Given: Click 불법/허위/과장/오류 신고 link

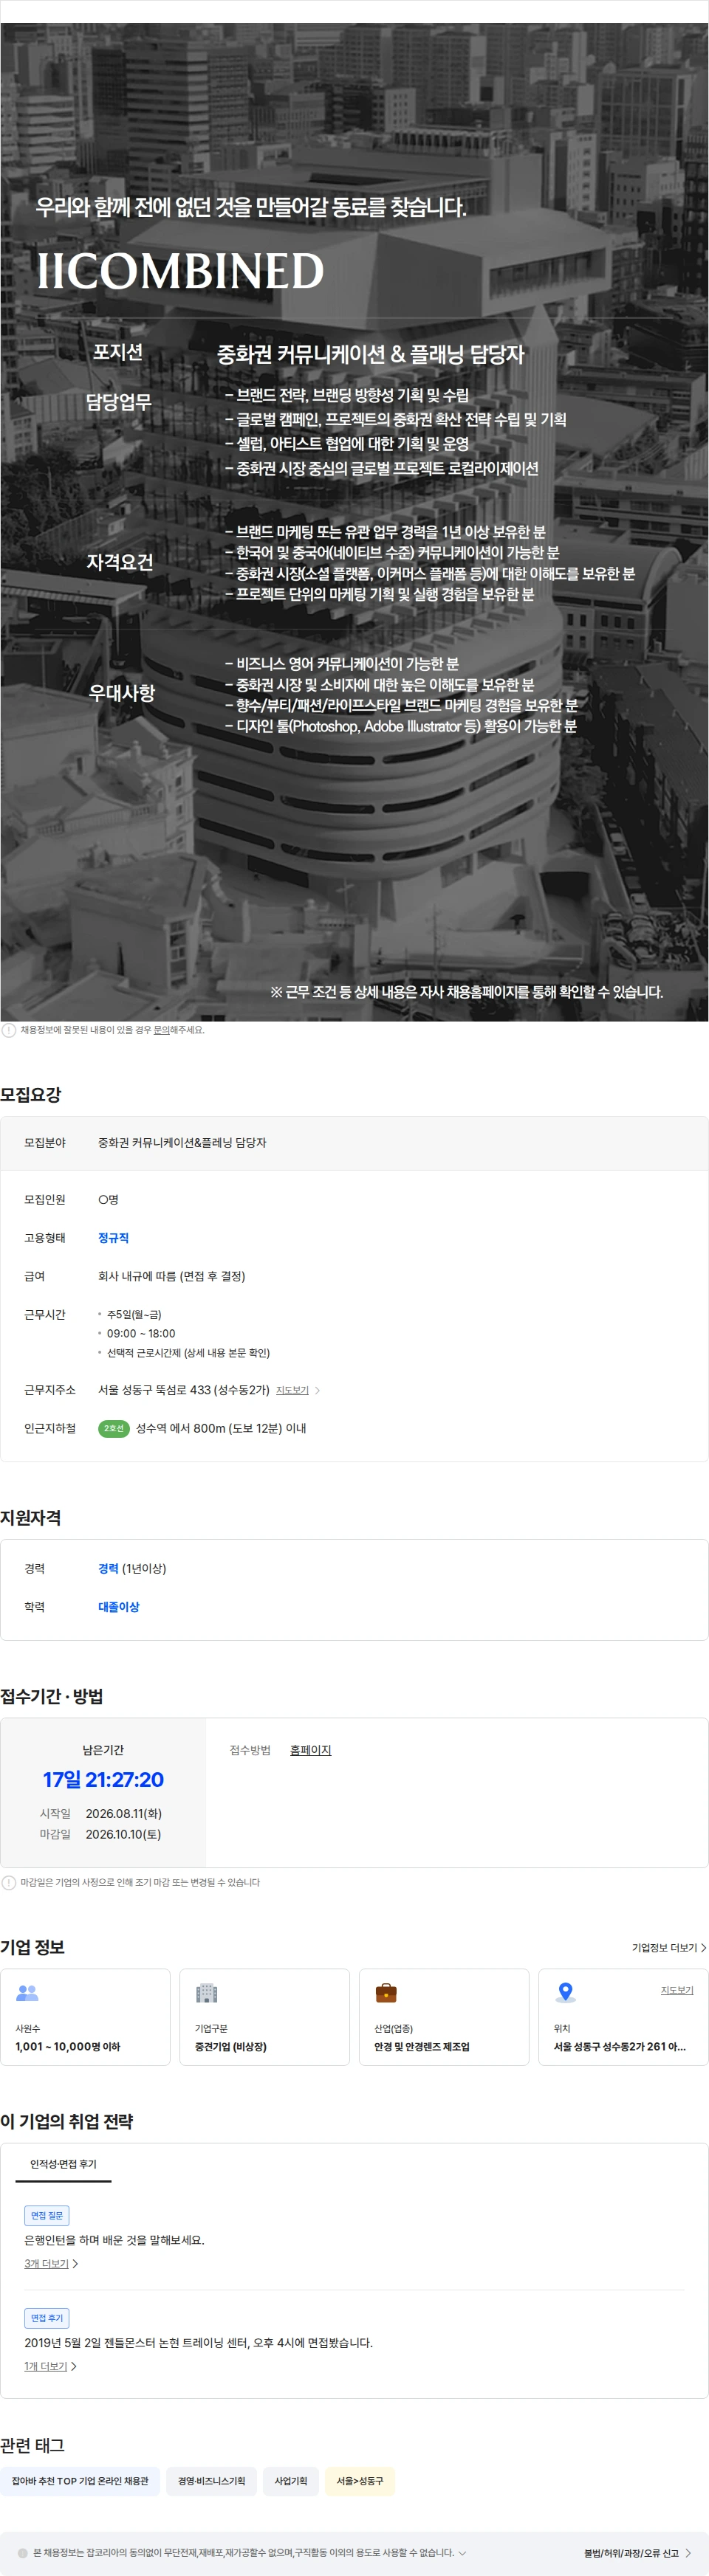Looking at the screenshot, I should coord(638,2553).
